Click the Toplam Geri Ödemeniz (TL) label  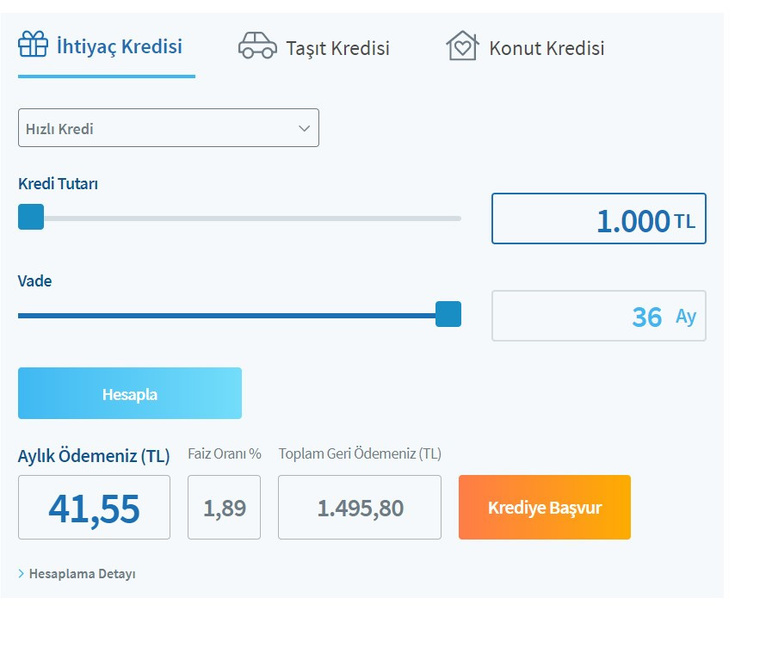pos(360,453)
